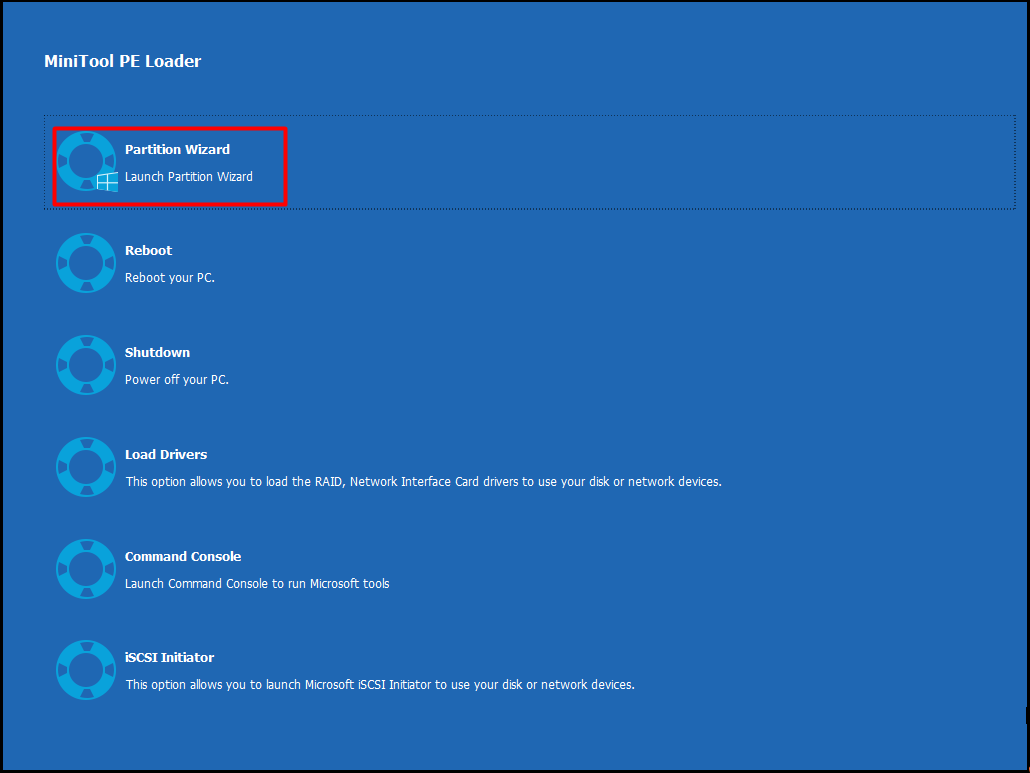The width and height of the screenshot is (1030, 773).
Task: Click the Shutdown lifebuoy icon
Action: tap(86, 364)
